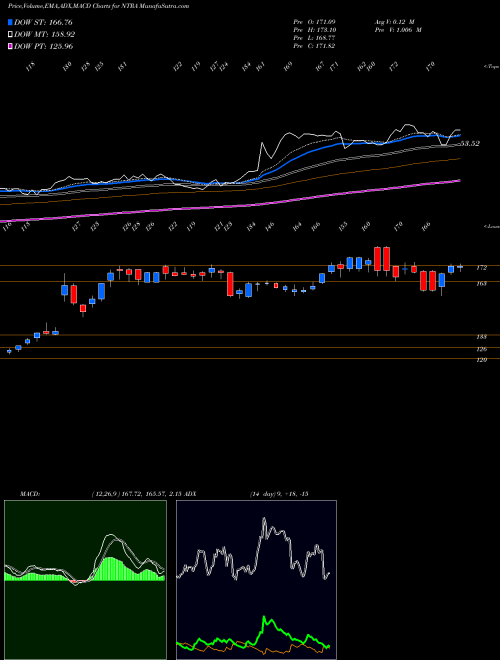Click the bright green ADX line peak
Screen dimensions: 500x660
coord(265,618)
